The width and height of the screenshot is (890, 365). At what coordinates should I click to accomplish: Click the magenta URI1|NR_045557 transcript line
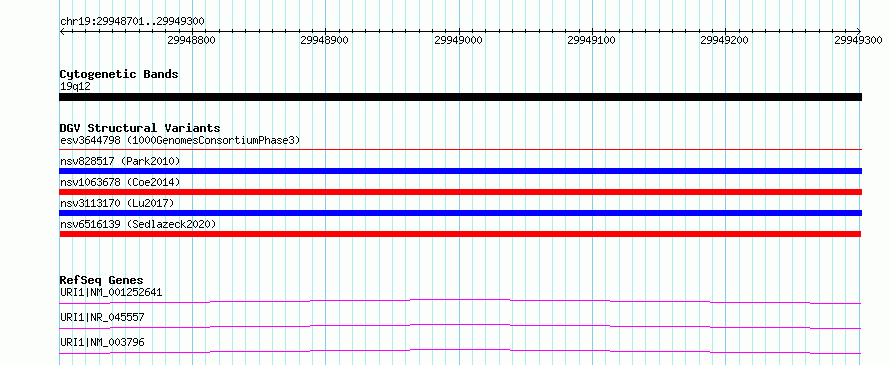point(460,326)
